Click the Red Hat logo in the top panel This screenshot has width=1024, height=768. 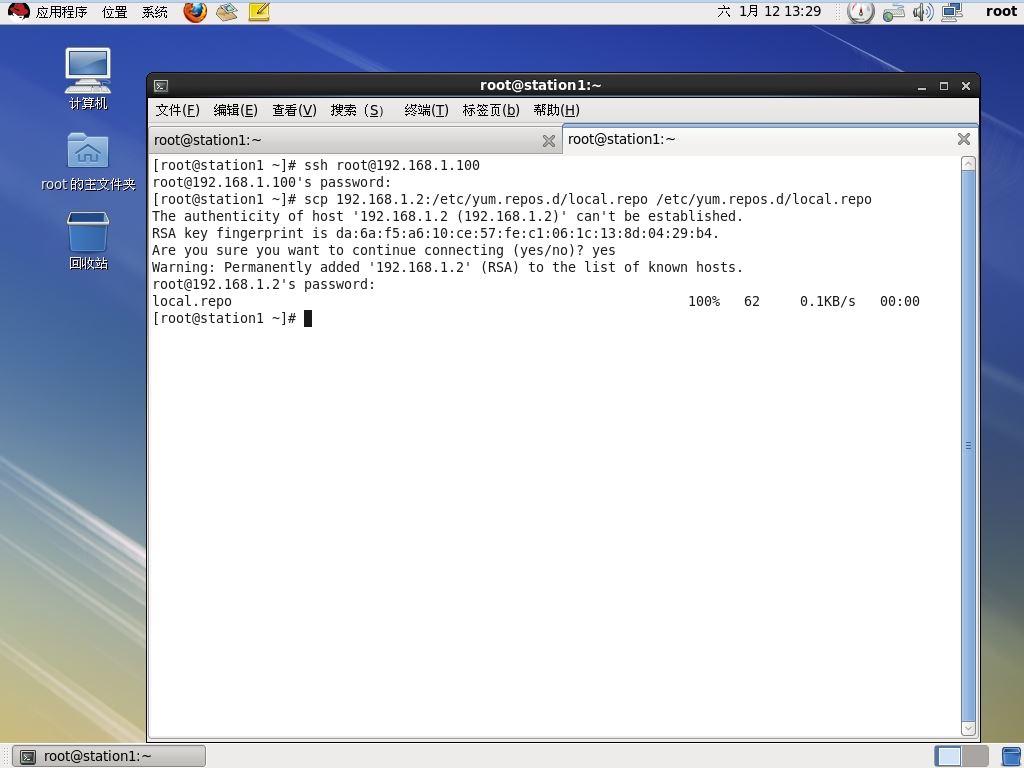18,12
